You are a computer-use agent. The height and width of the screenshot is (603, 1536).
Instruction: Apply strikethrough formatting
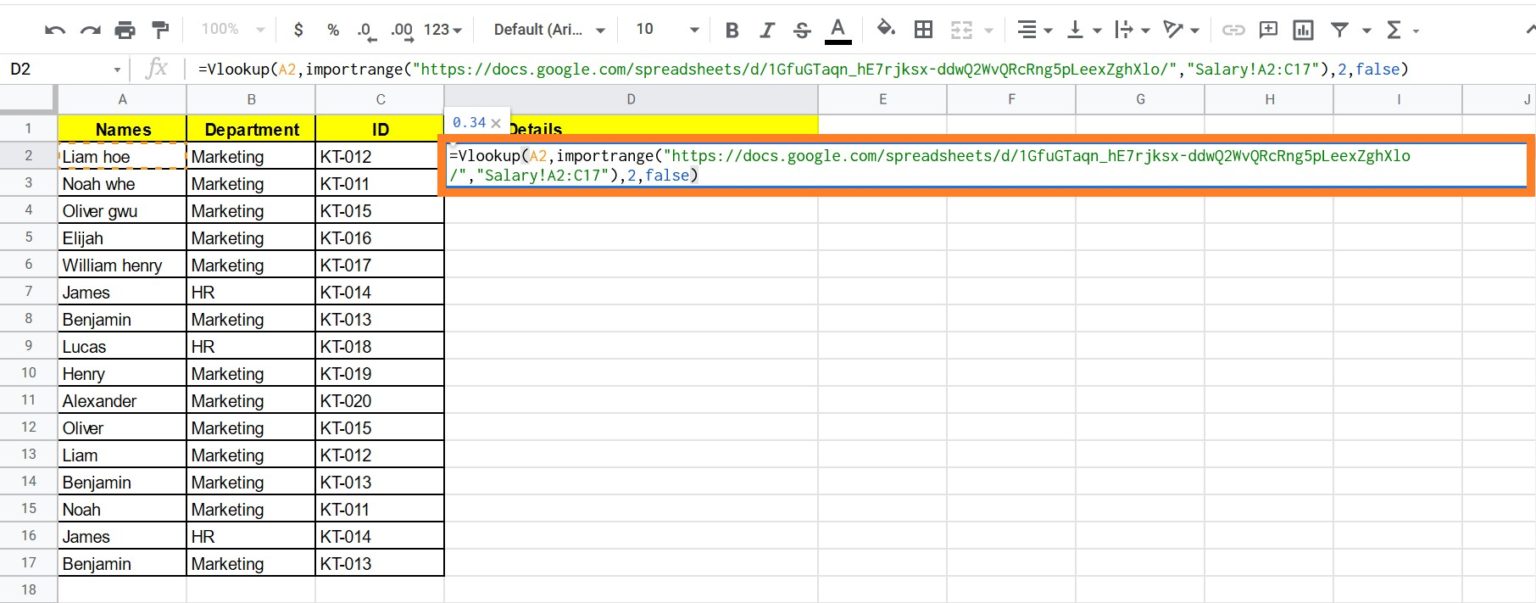(801, 30)
